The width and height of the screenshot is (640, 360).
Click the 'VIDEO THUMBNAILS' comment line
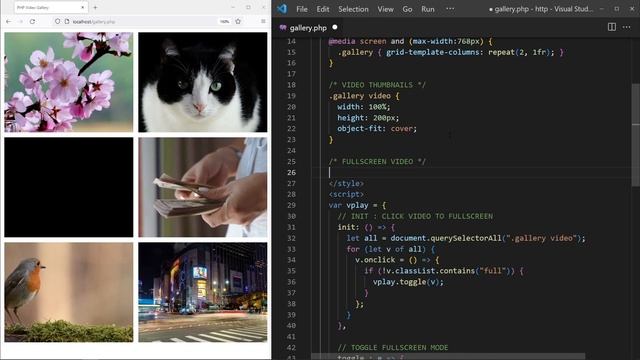click(x=377, y=85)
